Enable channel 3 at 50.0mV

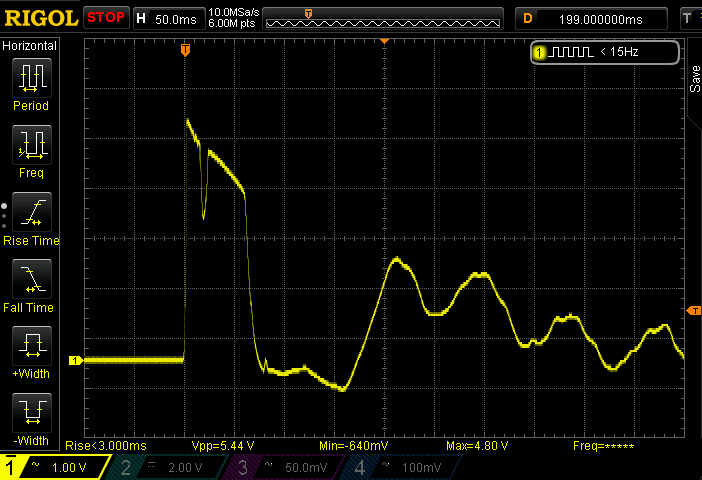[x=289, y=467]
